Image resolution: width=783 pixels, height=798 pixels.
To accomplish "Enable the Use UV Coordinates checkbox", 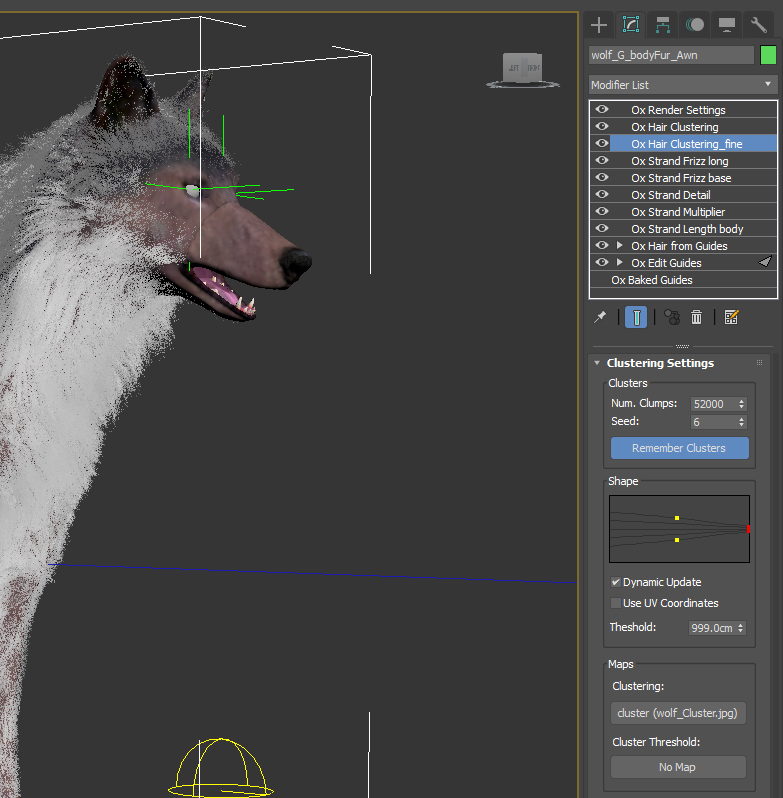I will [x=616, y=603].
